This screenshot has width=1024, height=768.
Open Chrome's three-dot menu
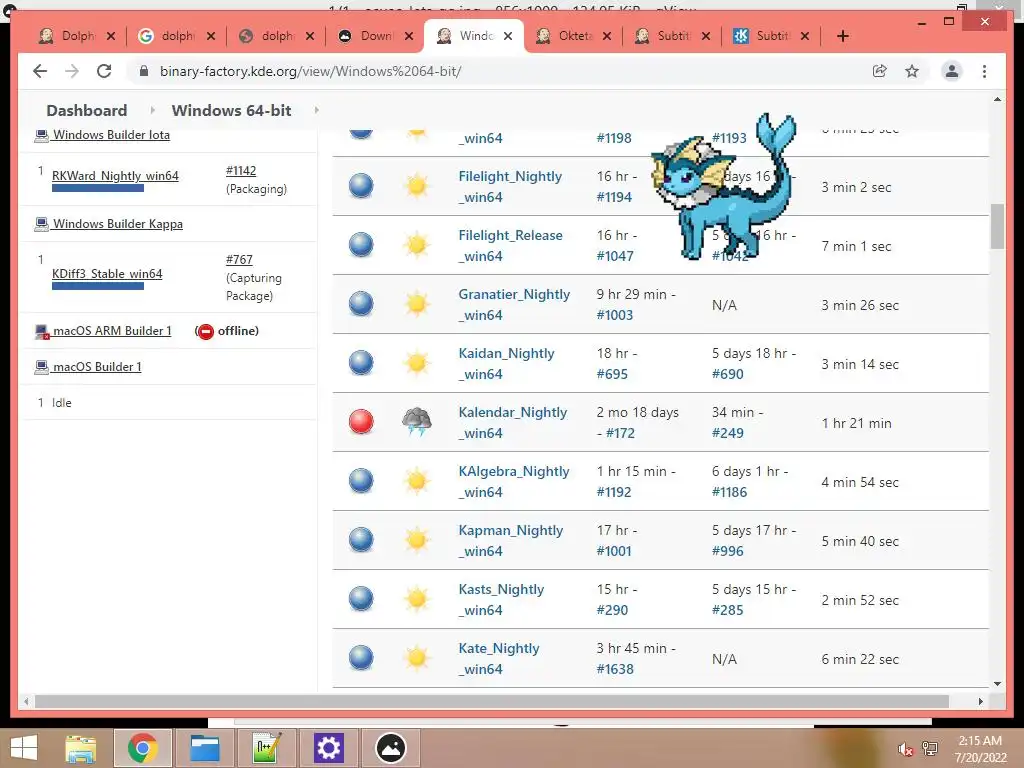coord(984,71)
